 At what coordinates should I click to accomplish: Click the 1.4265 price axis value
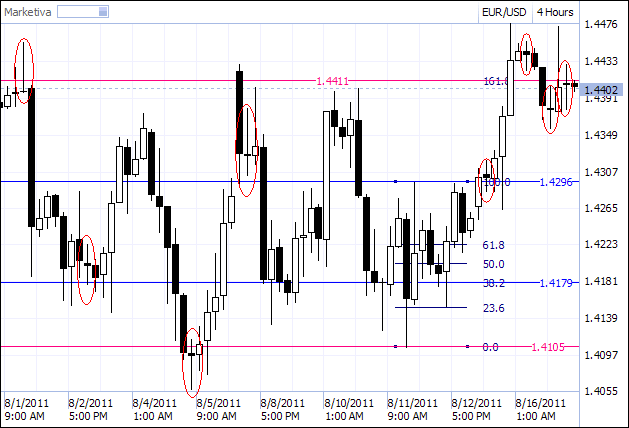[601, 208]
